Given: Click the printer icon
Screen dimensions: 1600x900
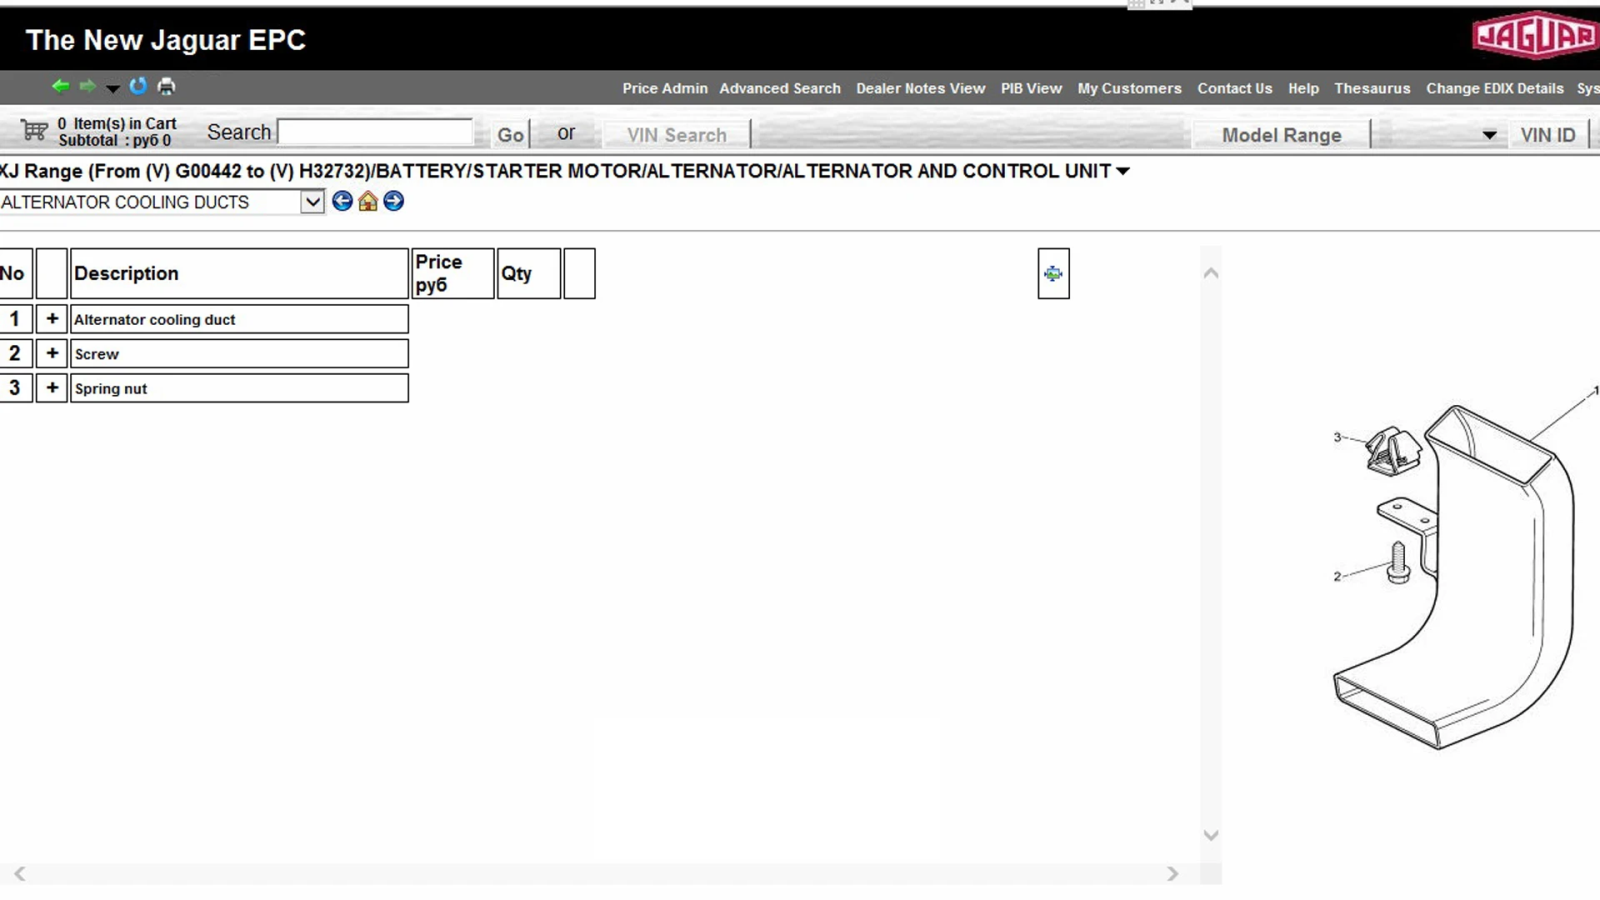Looking at the screenshot, I should [x=166, y=86].
